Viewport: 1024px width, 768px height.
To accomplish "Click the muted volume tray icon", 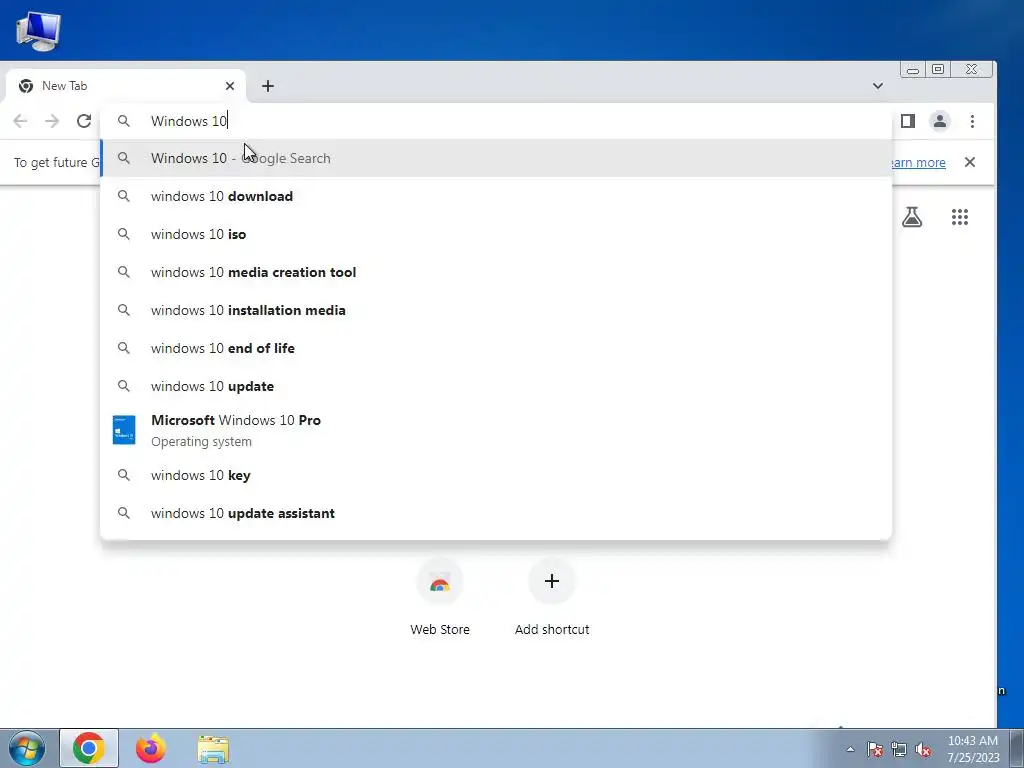I will click(923, 749).
